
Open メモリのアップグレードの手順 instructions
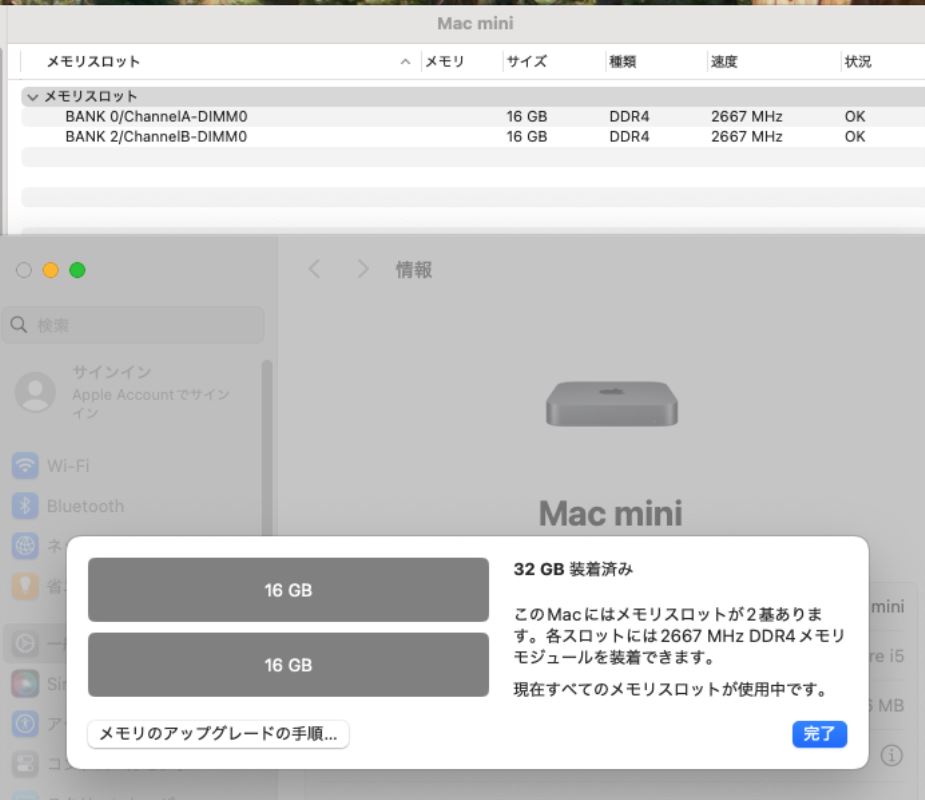pos(218,734)
